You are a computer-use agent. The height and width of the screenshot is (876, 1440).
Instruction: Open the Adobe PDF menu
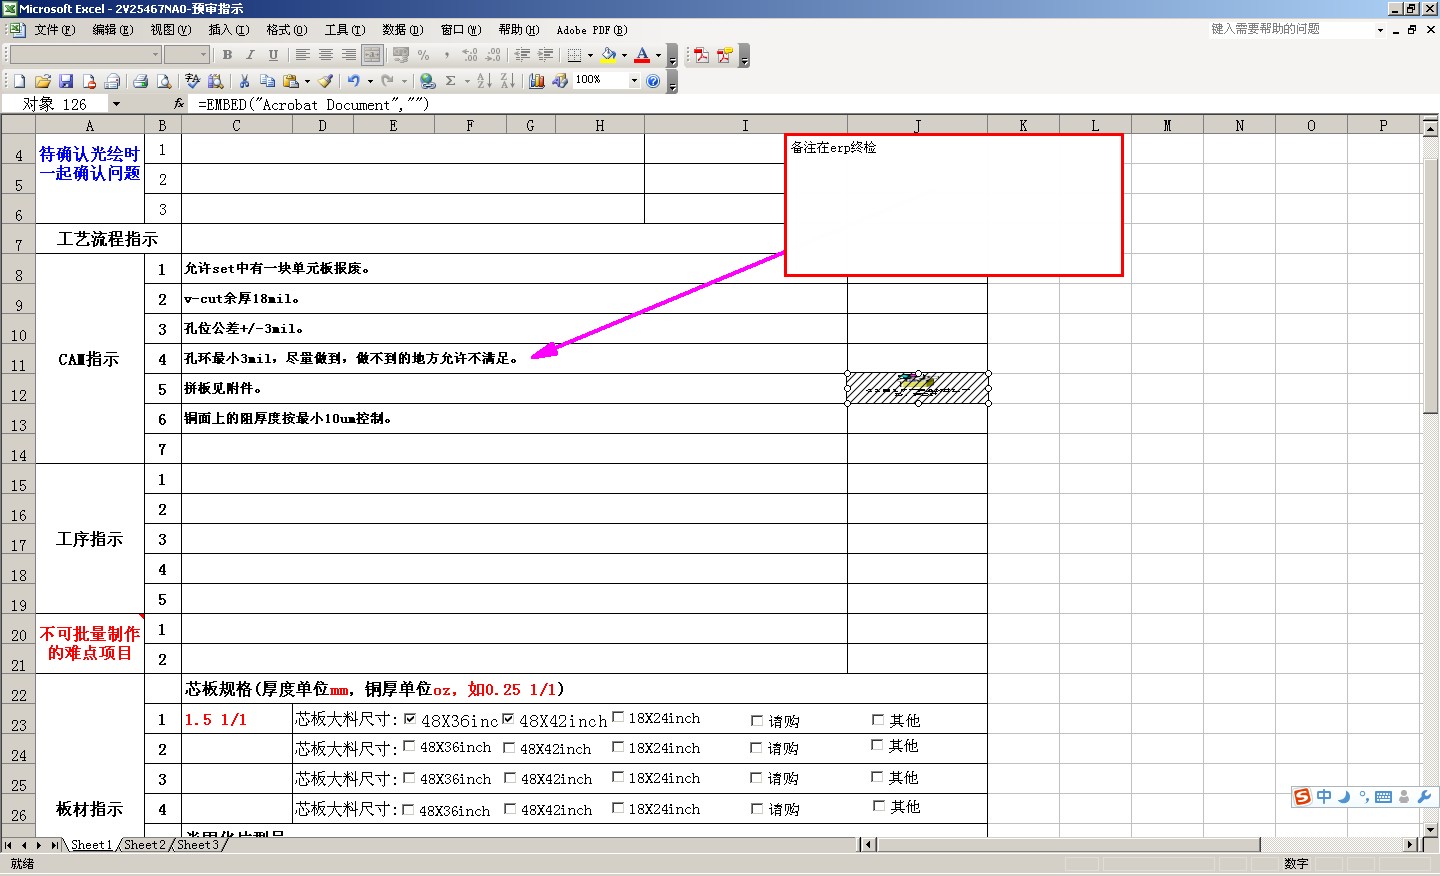[x=591, y=30]
